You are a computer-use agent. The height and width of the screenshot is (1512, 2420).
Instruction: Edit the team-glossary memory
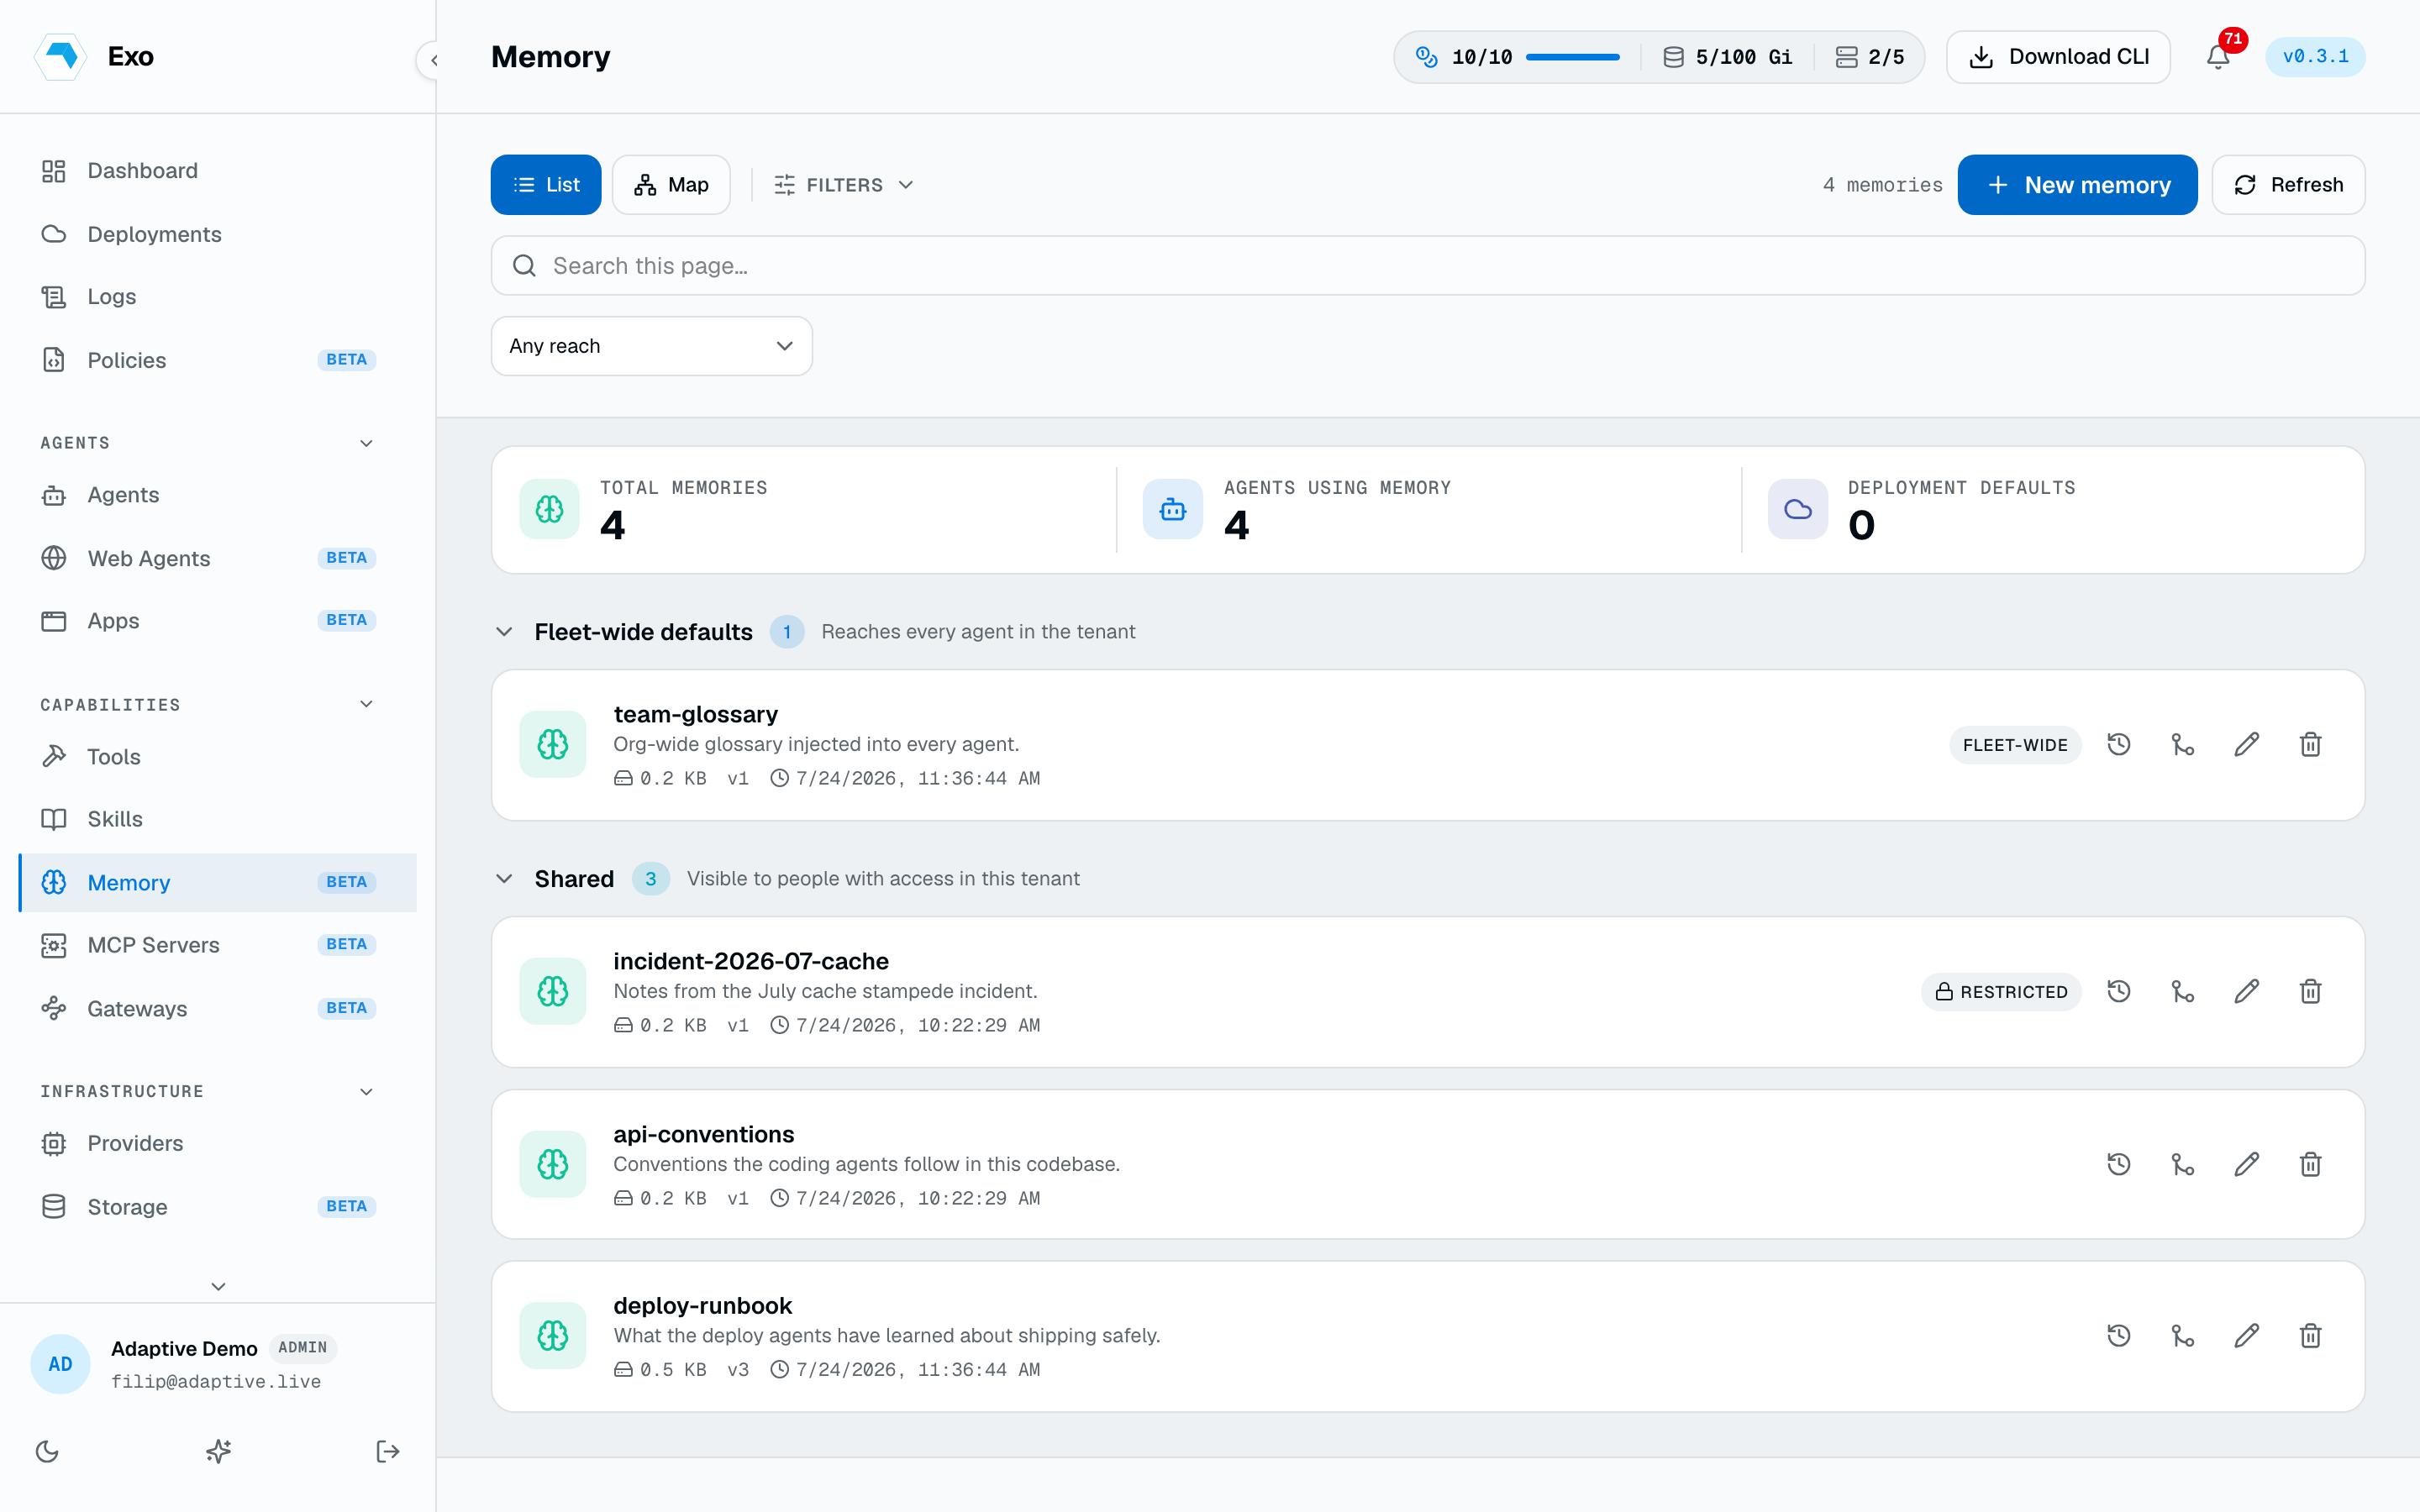pos(2246,744)
